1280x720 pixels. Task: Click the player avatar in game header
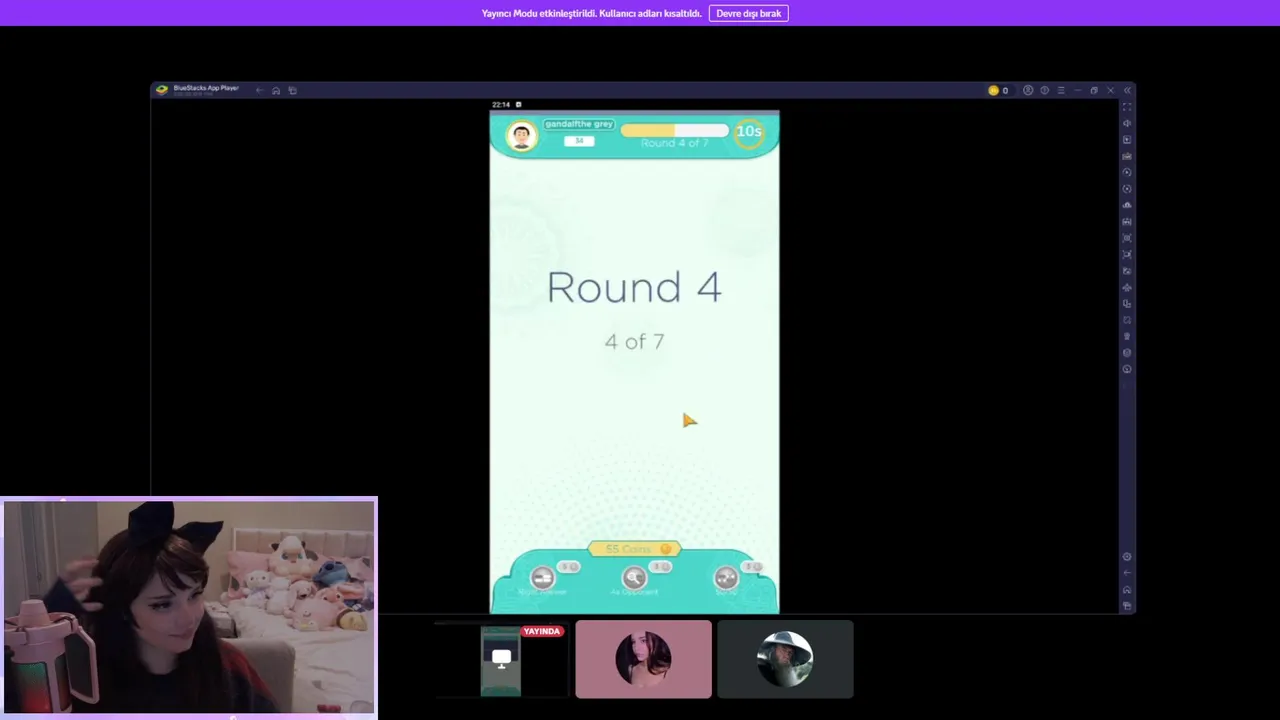pyautogui.click(x=521, y=136)
